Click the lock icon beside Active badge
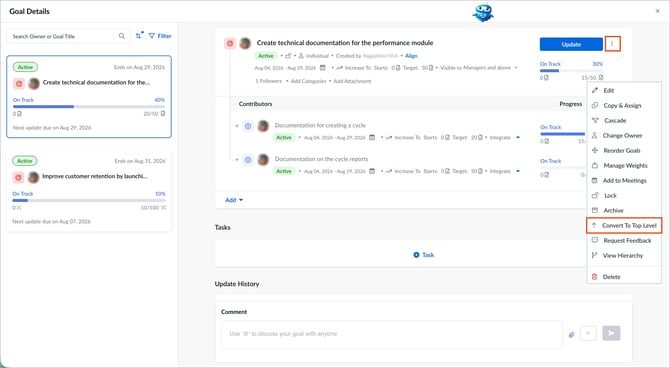The height and width of the screenshot is (368, 670). click(288, 56)
